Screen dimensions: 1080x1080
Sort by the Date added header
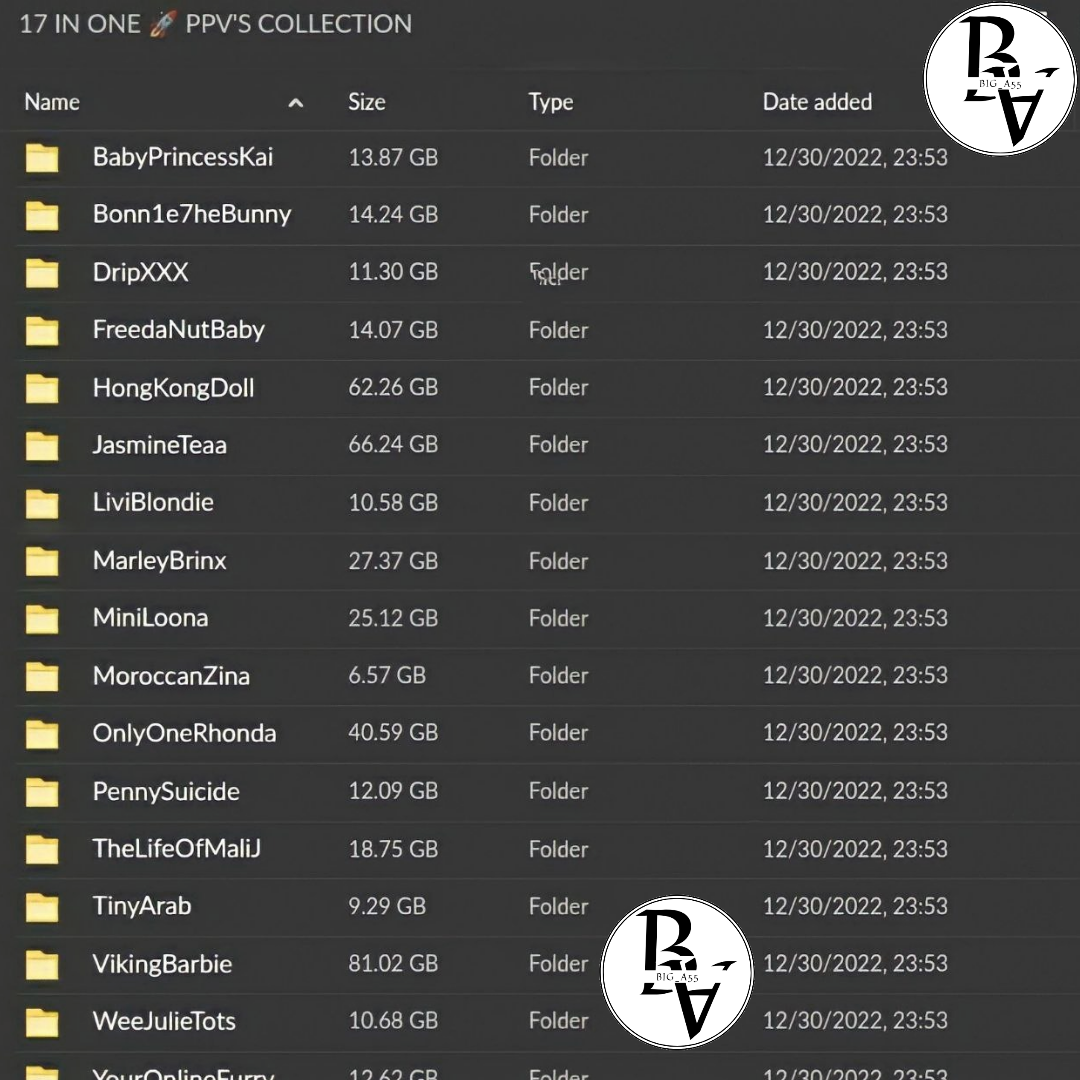pyautogui.click(x=817, y=102)
